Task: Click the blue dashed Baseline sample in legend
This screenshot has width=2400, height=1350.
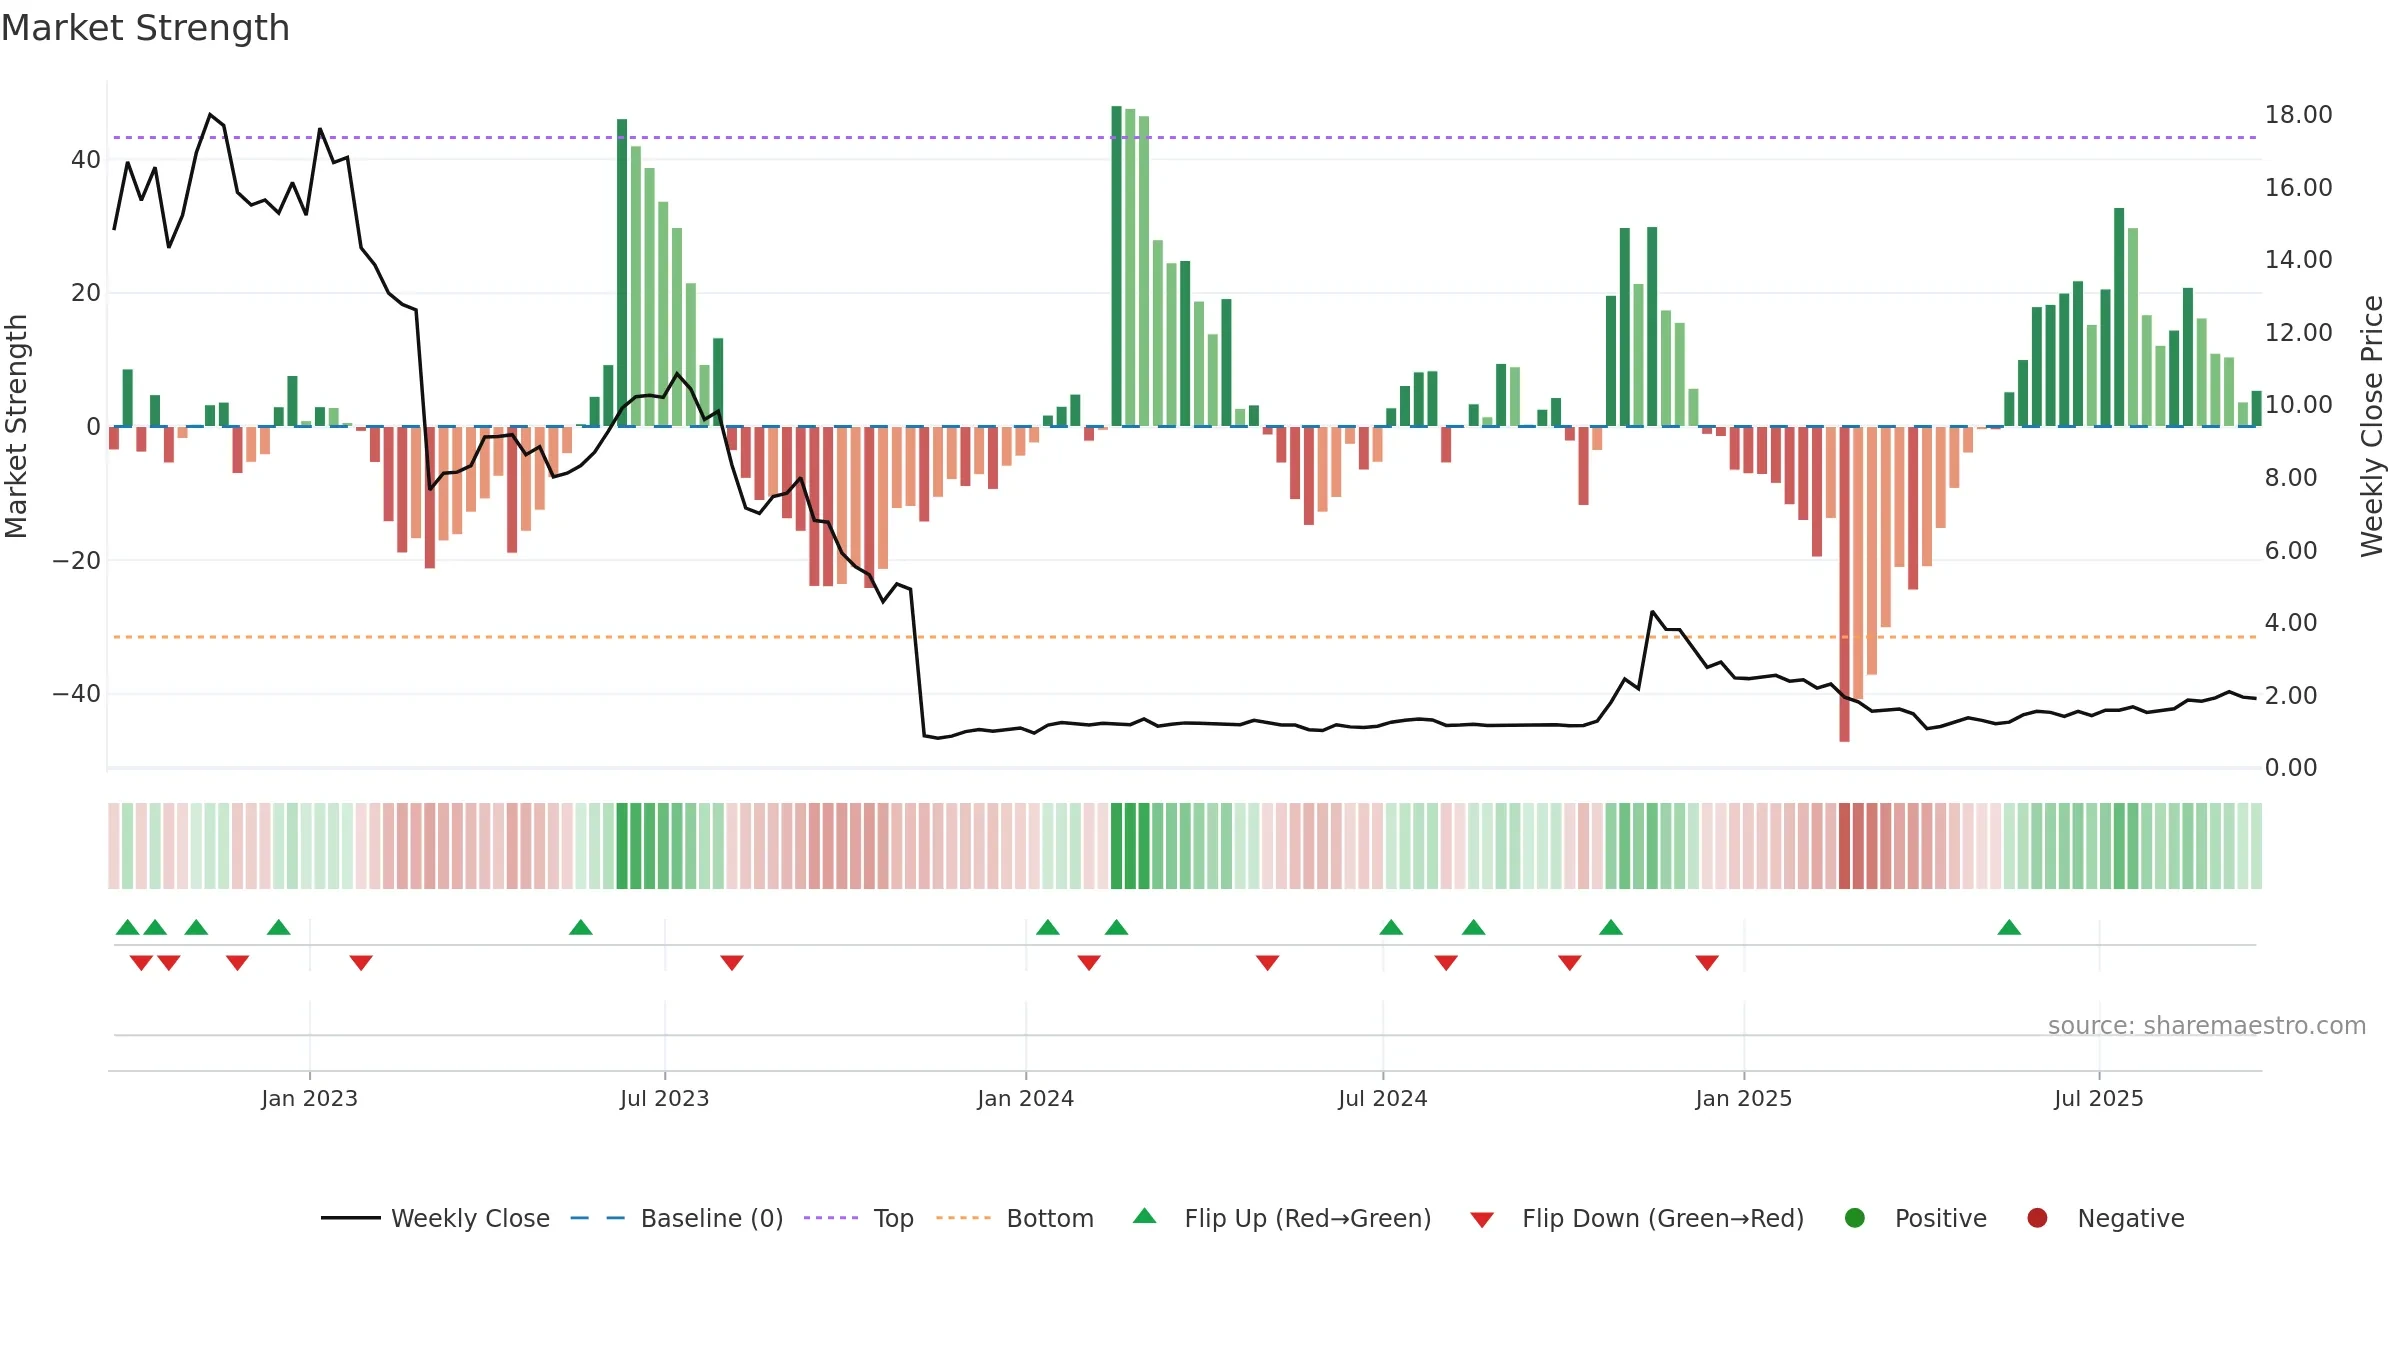Action: tap(597, 1218)
